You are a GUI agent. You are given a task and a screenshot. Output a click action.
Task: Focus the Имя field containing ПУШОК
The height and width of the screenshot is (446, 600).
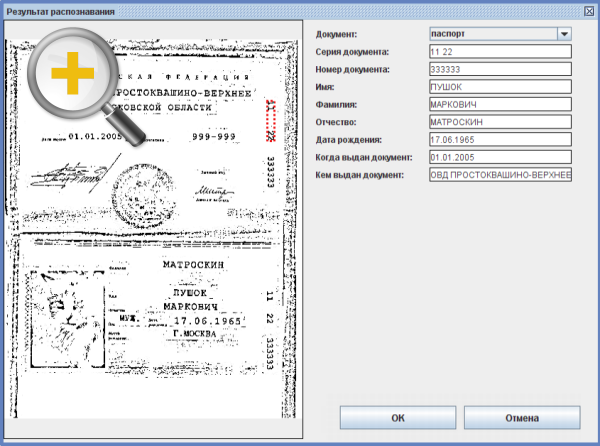(x=498, y=87)
